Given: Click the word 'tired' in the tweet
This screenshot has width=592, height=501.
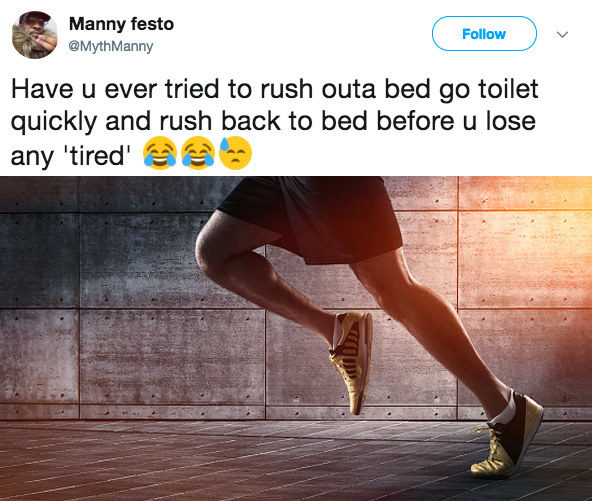Looking at the screenshot, I should coord(97,155).
